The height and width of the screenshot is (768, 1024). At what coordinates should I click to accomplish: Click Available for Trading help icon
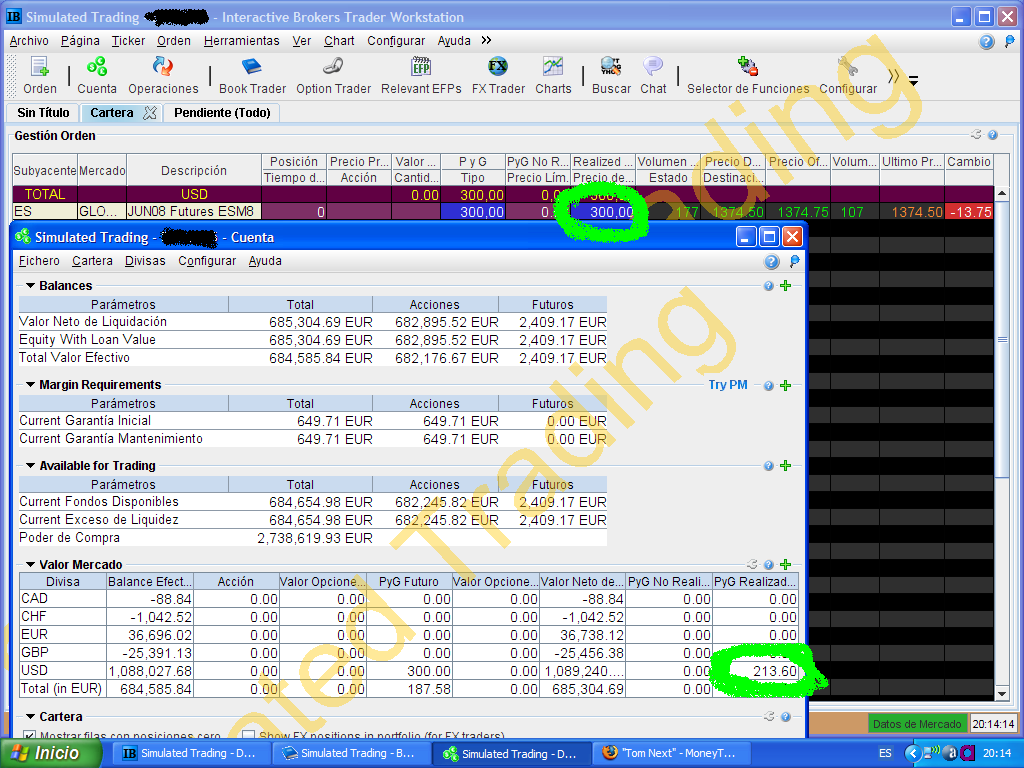769,466
